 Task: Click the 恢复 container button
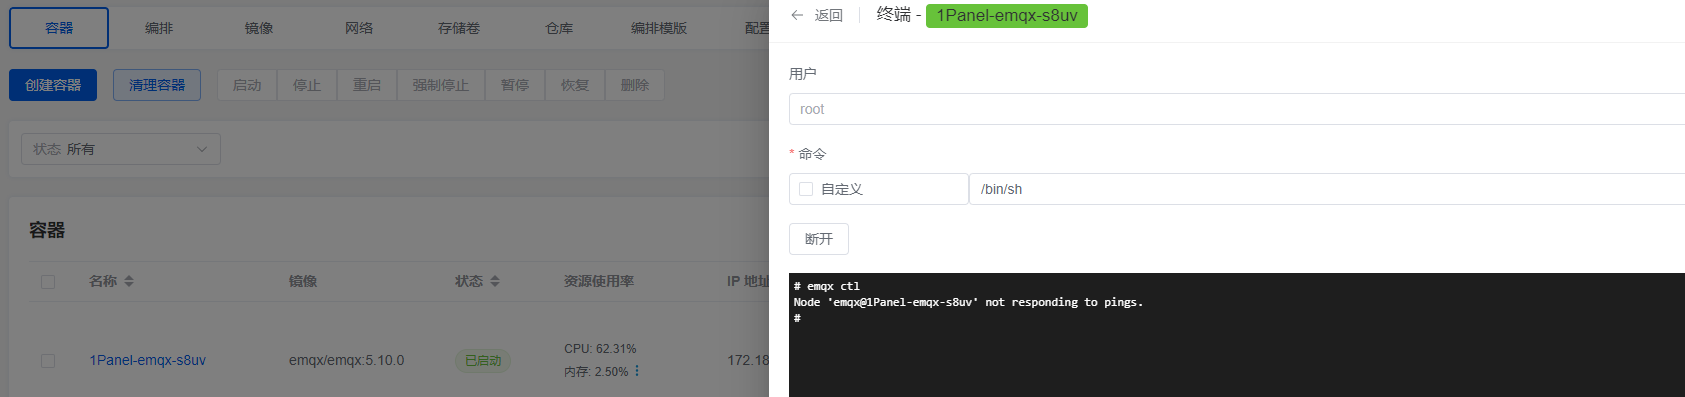pos(575,85)
